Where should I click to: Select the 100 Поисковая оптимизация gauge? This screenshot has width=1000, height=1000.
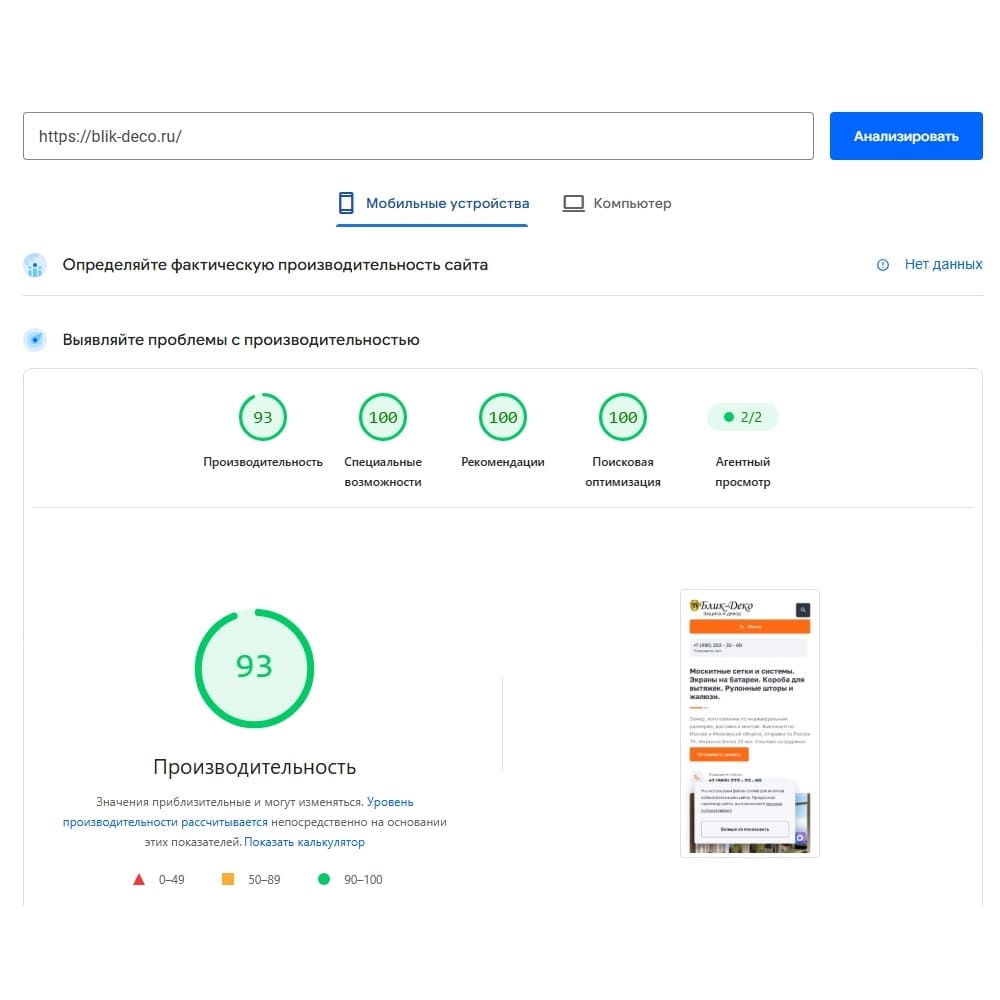pyautogui.click(x=622, y=417)
